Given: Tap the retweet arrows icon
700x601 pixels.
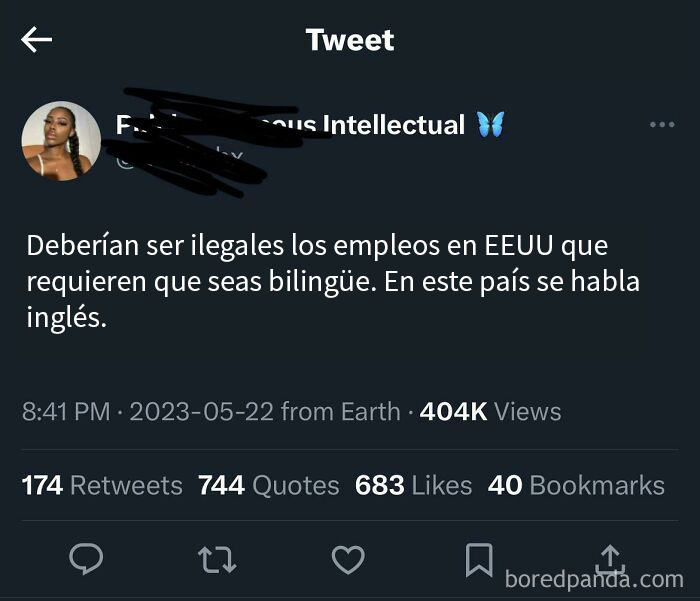Looking at the screenshot, I should click(217, 560).
